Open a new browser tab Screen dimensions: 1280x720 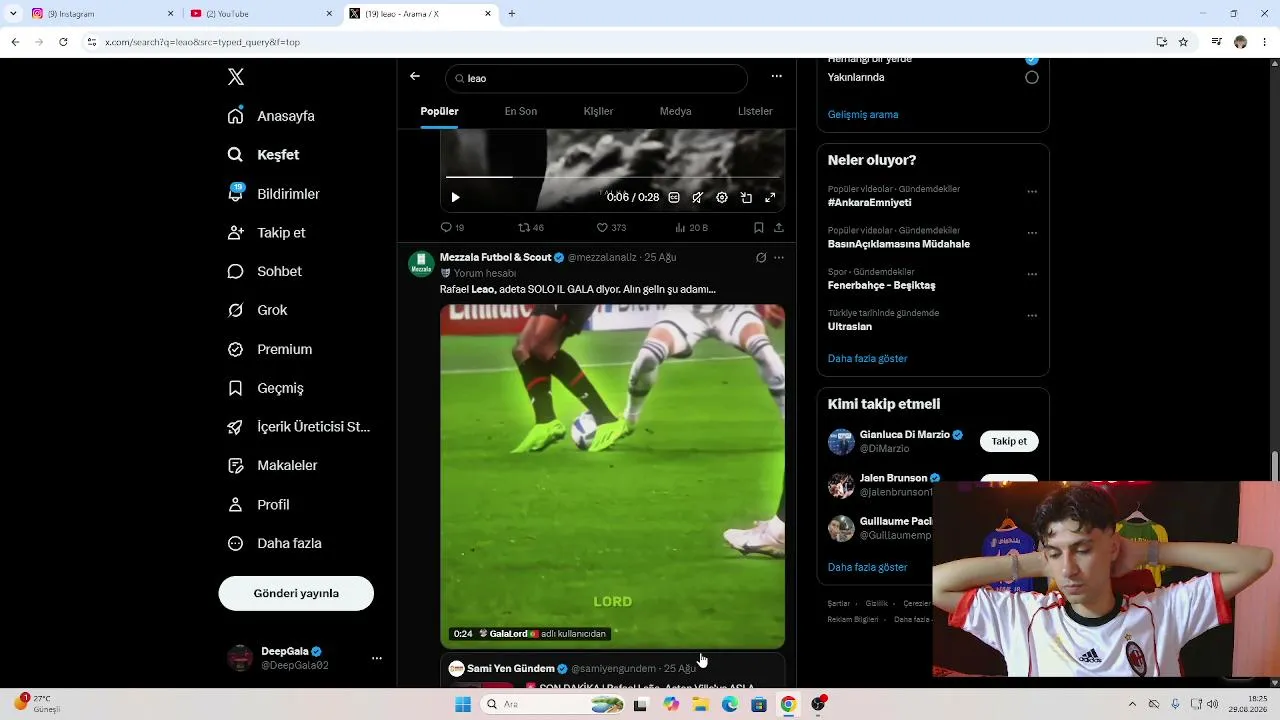click(x=512, y=13)
